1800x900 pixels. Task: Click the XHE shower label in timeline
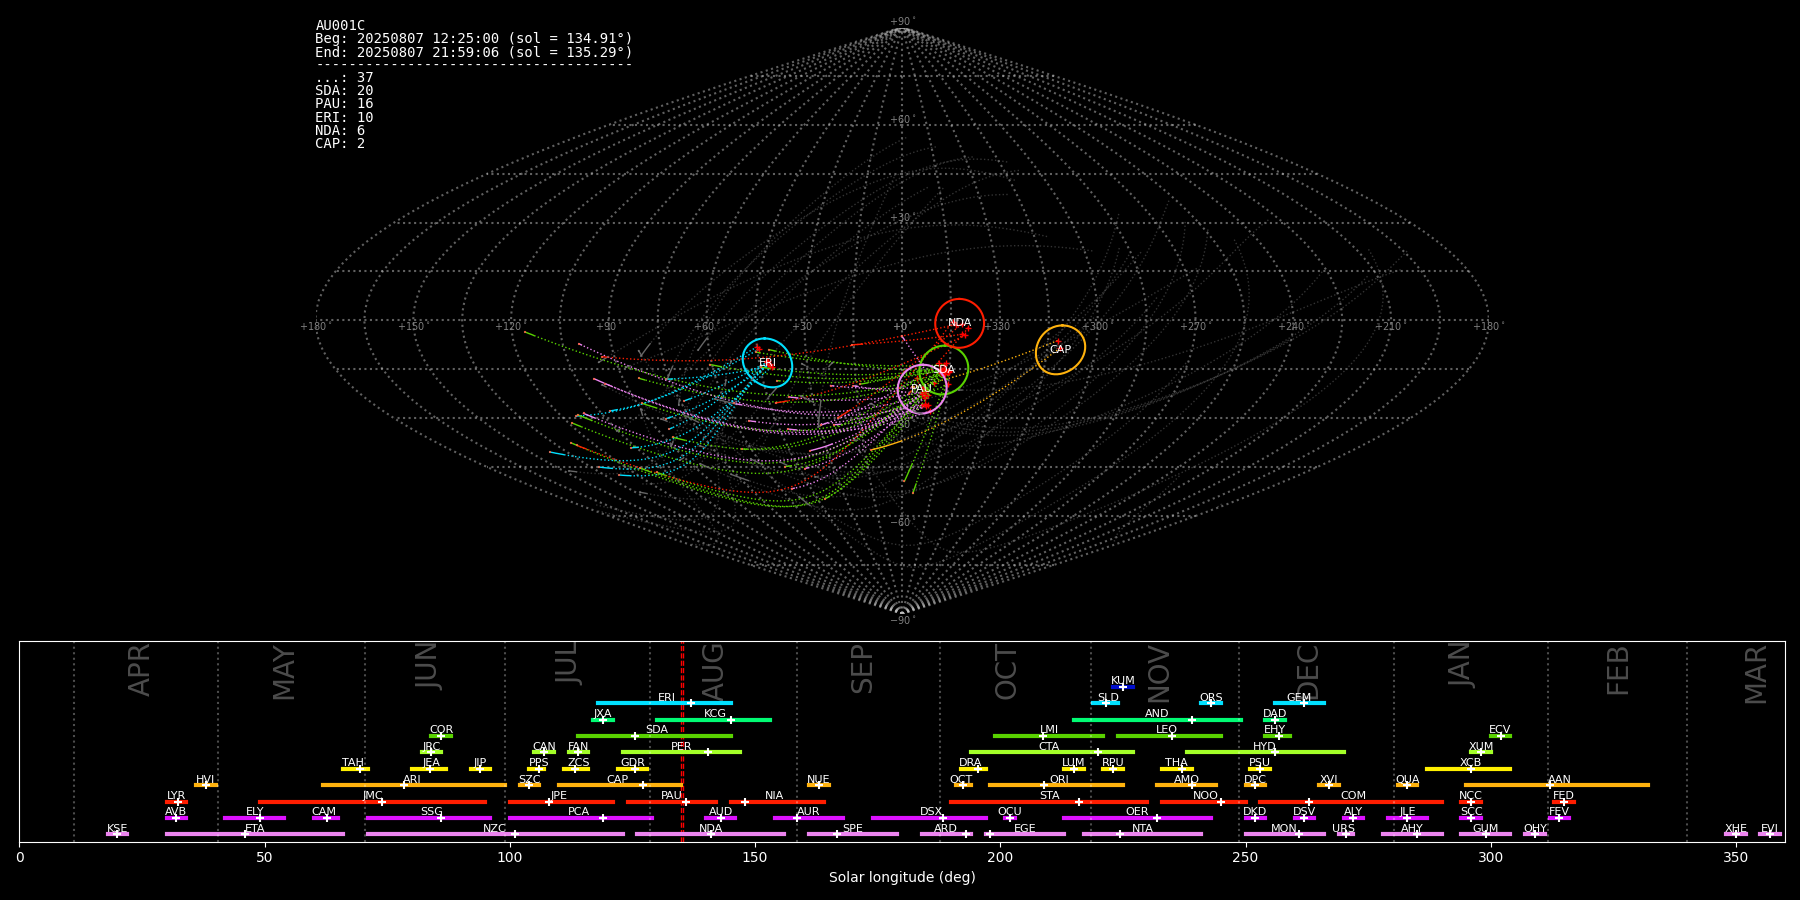tap(1736, 829)
